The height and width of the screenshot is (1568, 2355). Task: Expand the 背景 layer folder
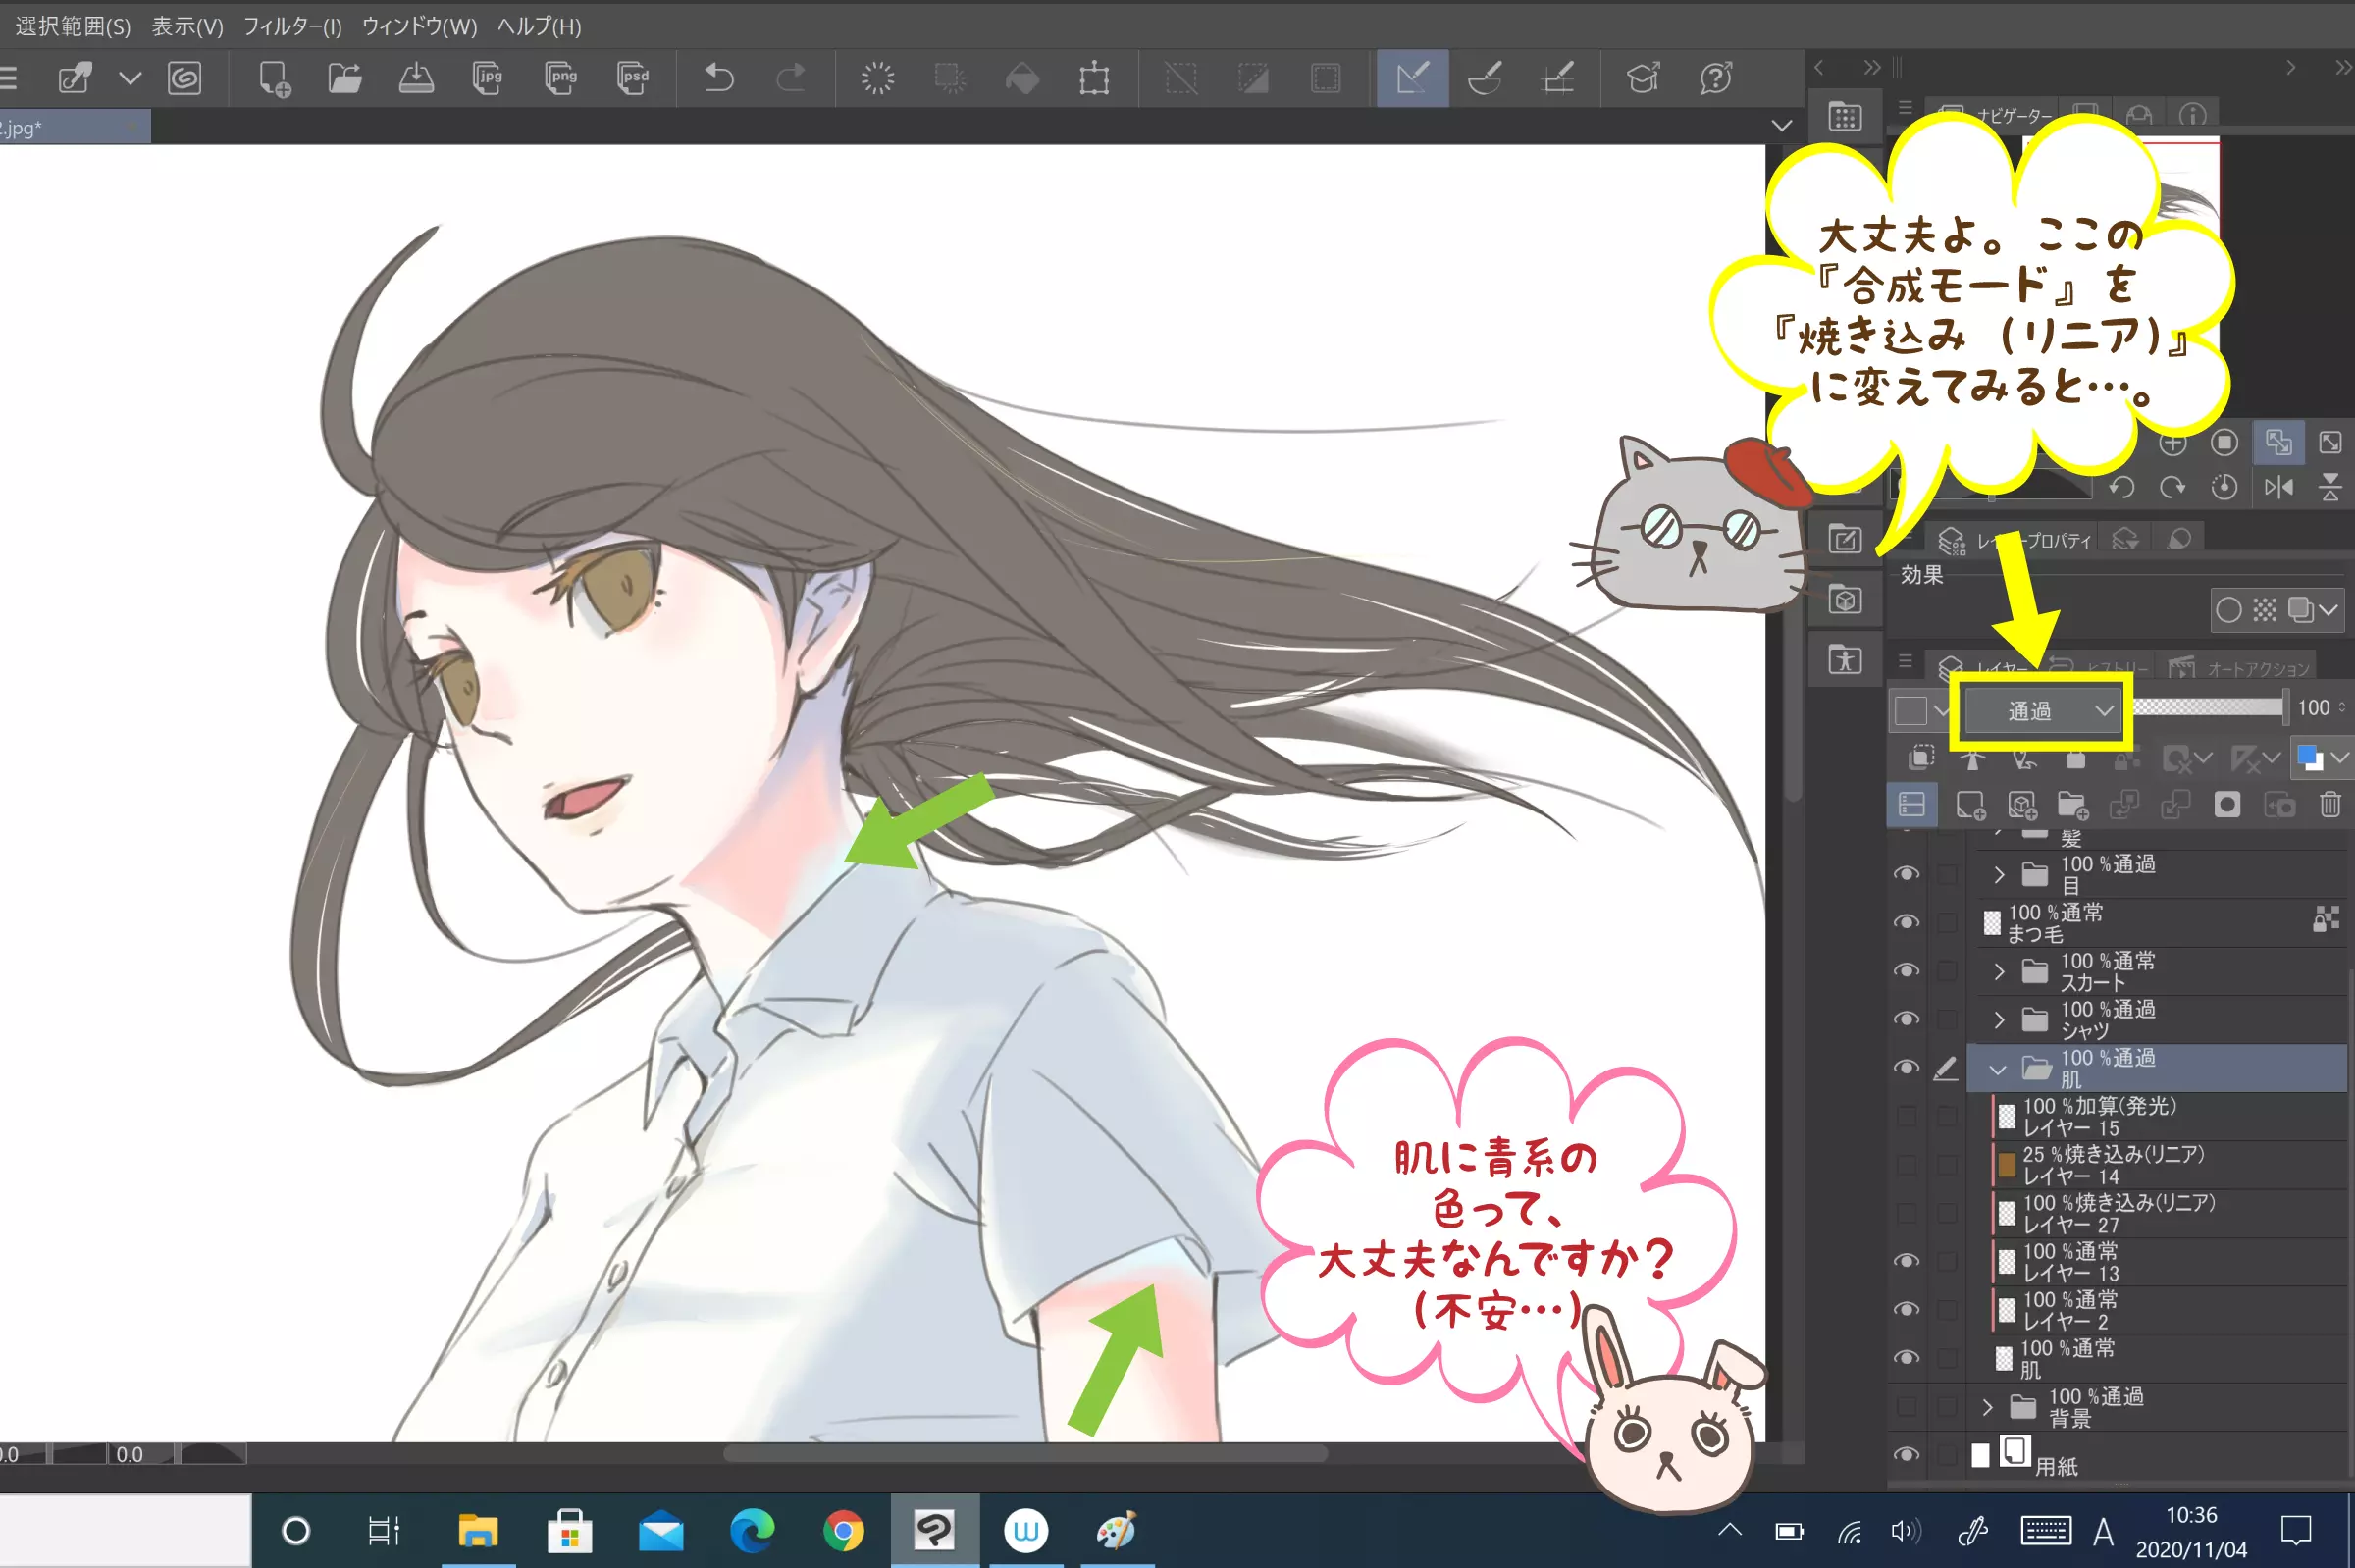click(x=1987, y=1408)
